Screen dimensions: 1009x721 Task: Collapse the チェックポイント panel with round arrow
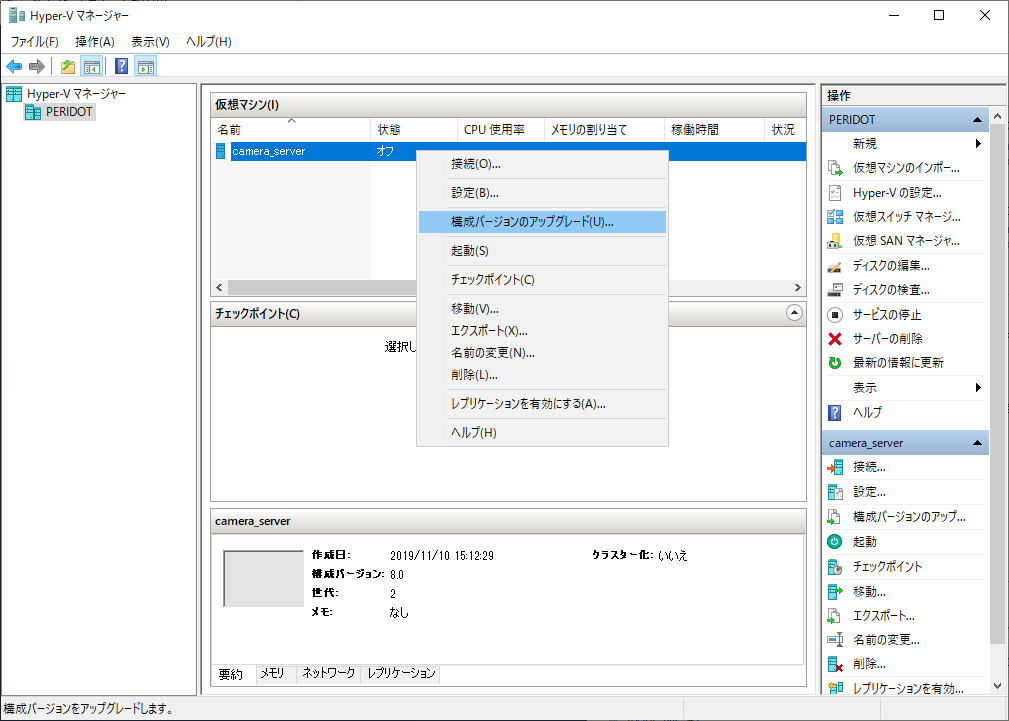tap(795, 314)
